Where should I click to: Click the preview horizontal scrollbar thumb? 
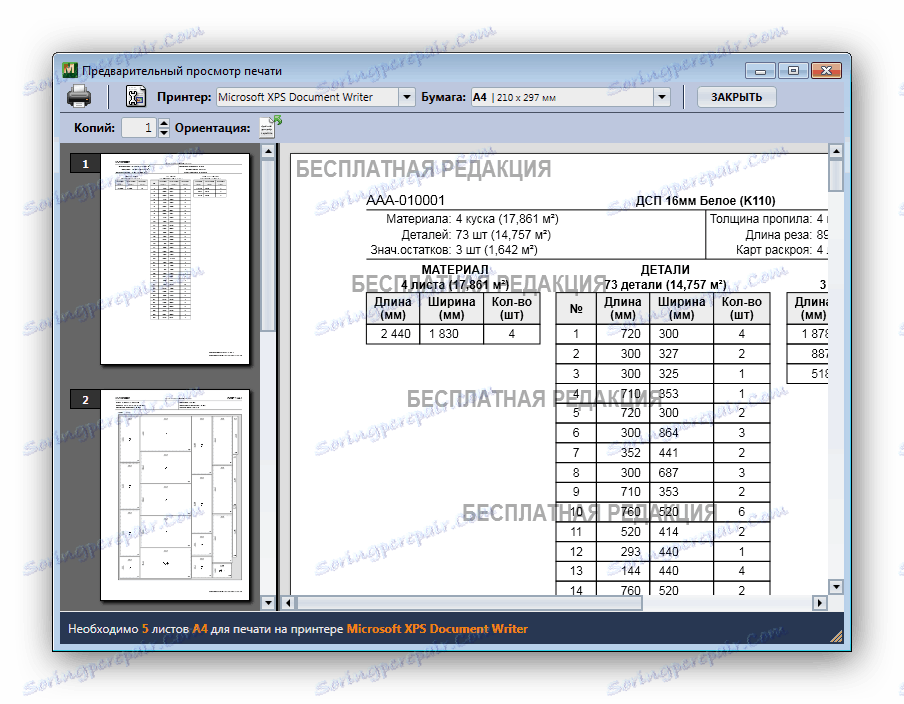tap(469, 603)
